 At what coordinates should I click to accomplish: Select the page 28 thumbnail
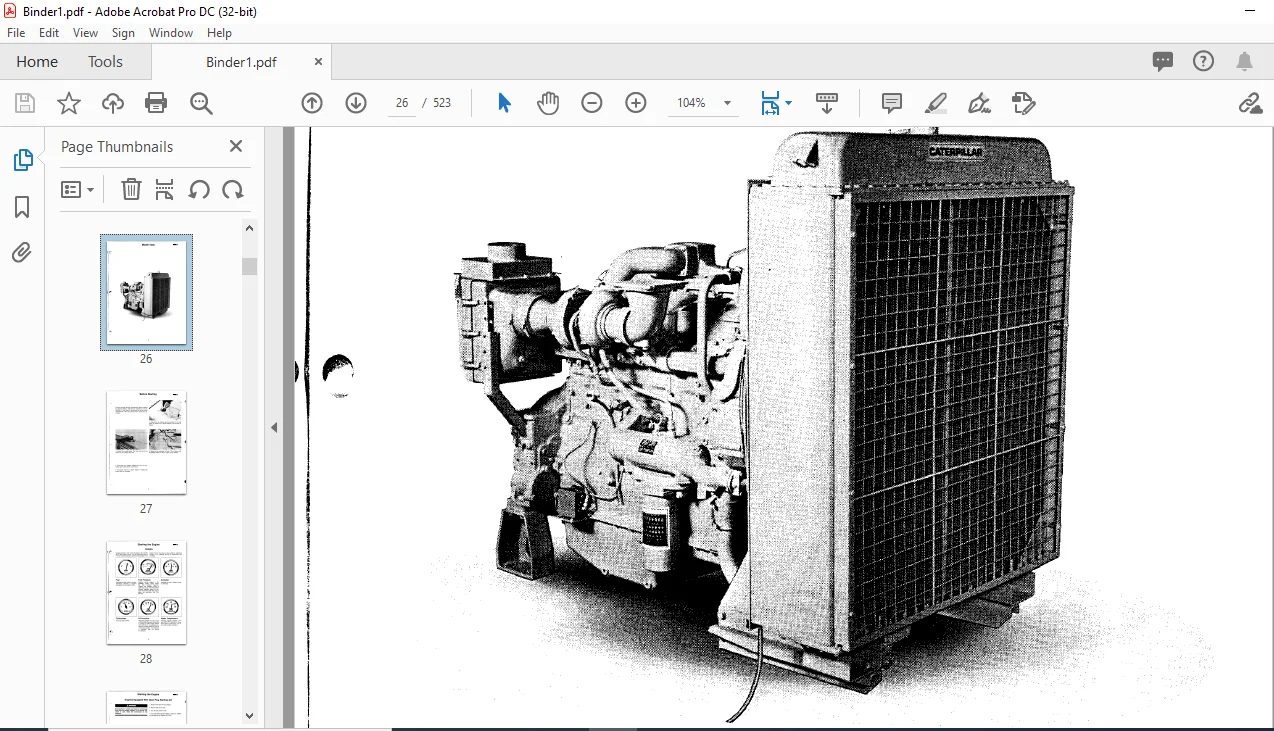(x=146, y=592)
